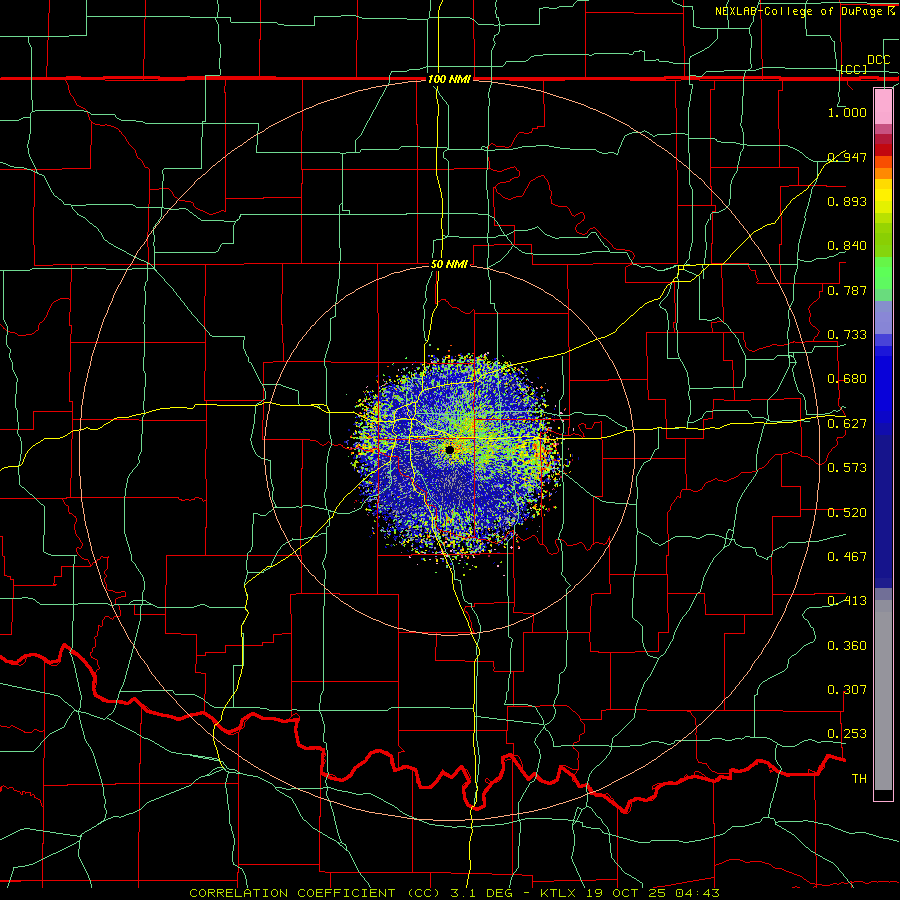The width and height of the screenshot is (900, 900).
Task: Click the 0.573 legend value
Action: [847, 468]
